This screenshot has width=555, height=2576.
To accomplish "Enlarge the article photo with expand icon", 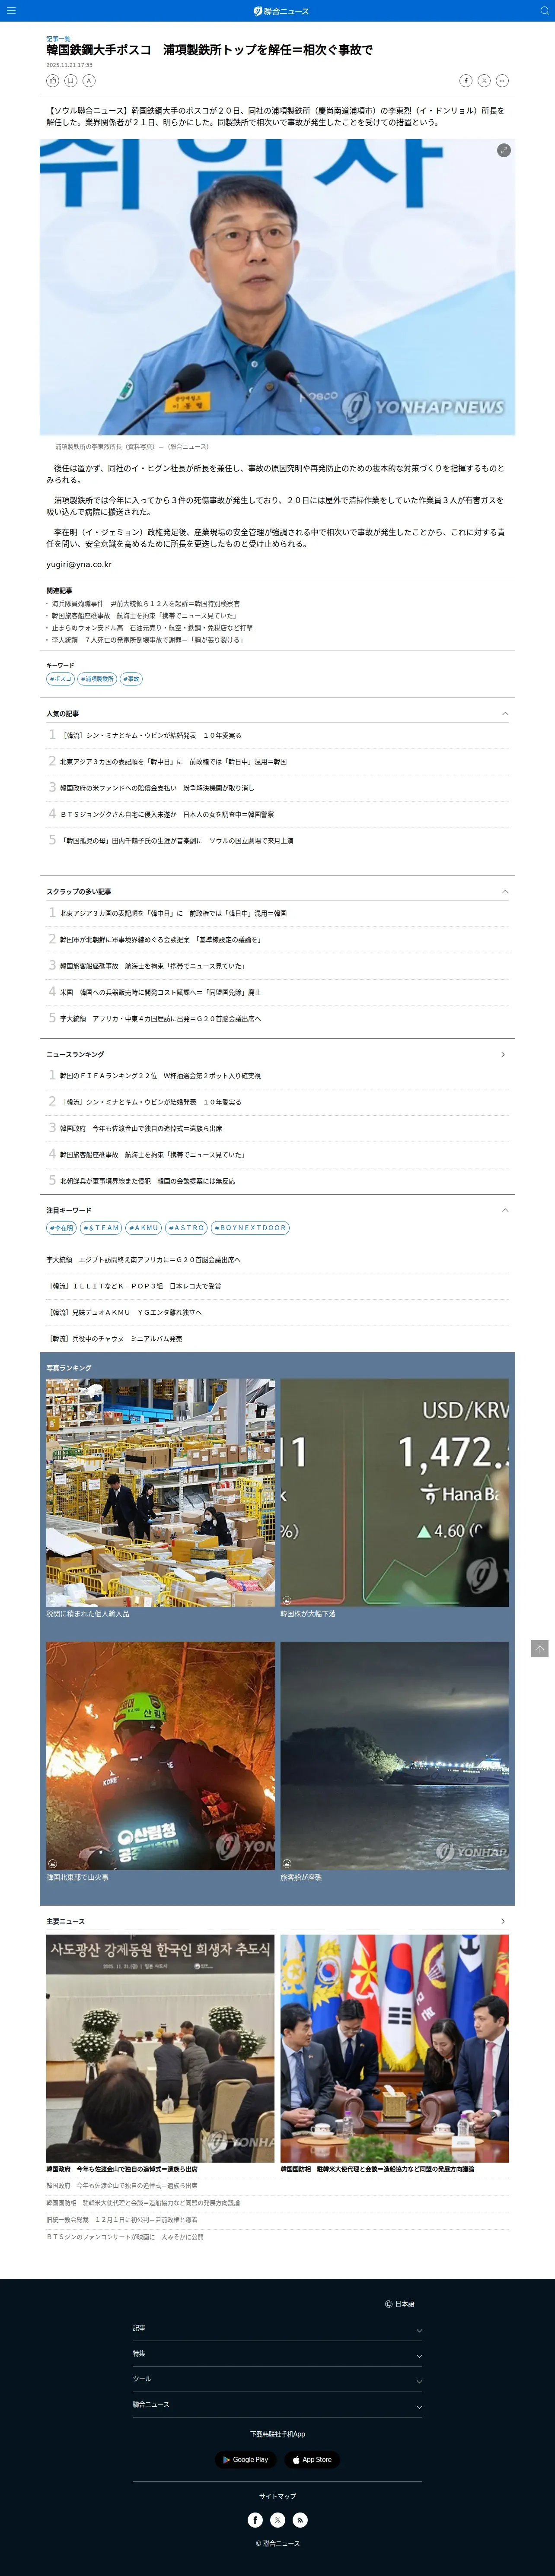I will pyautogui.click(x=504, y=150).
